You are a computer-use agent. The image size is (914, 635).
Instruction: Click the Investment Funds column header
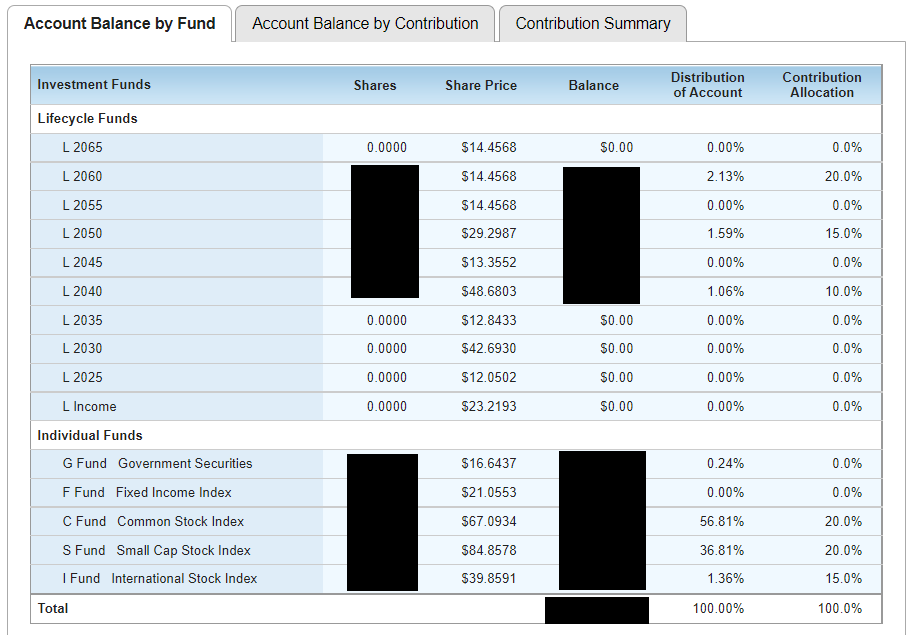[94, 85]
